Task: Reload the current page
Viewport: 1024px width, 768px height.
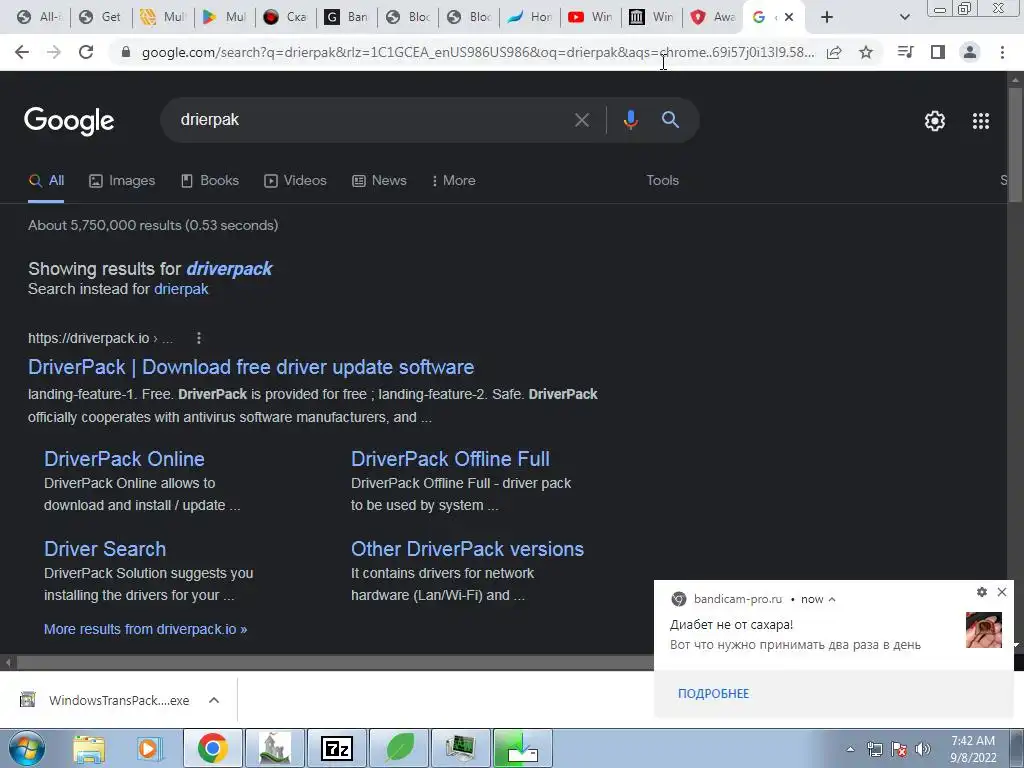Action: pyautogui.click(x=86, y=52)
